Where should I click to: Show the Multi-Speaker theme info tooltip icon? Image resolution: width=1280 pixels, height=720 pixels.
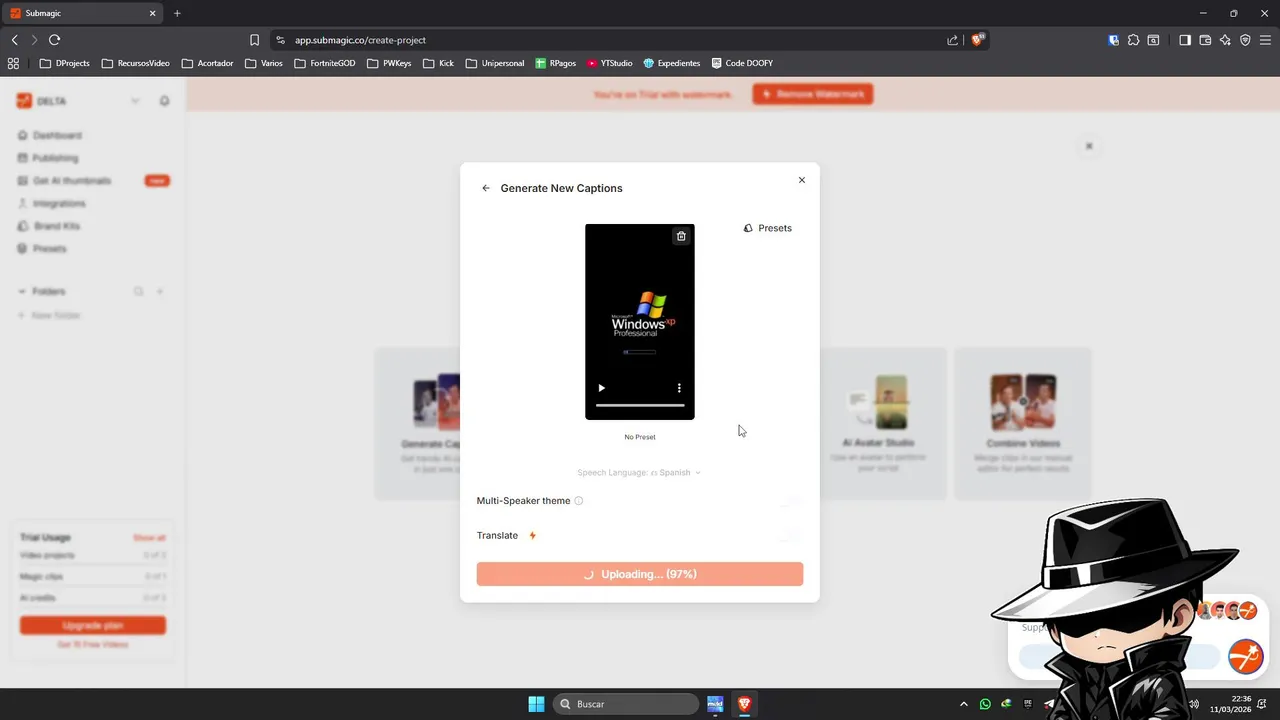[579, 501]
